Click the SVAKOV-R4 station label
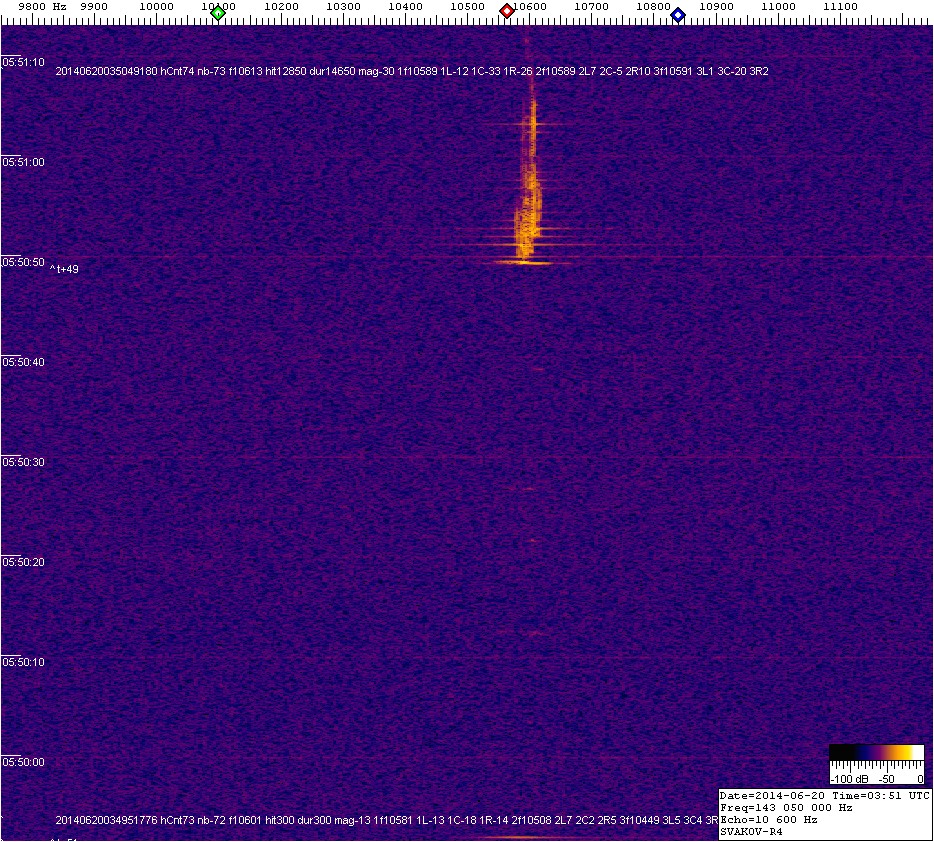The height and width of the screenshot is (842, 934). pos(751,831)
